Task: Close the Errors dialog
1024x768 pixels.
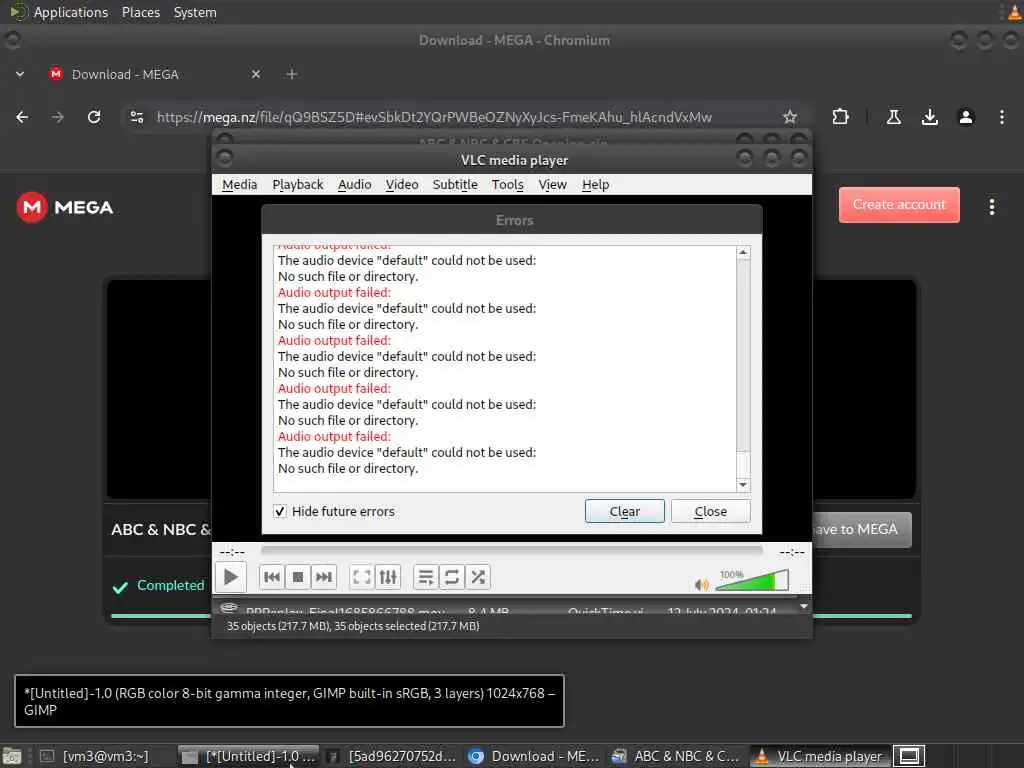Action: click(x=711, y=511)
